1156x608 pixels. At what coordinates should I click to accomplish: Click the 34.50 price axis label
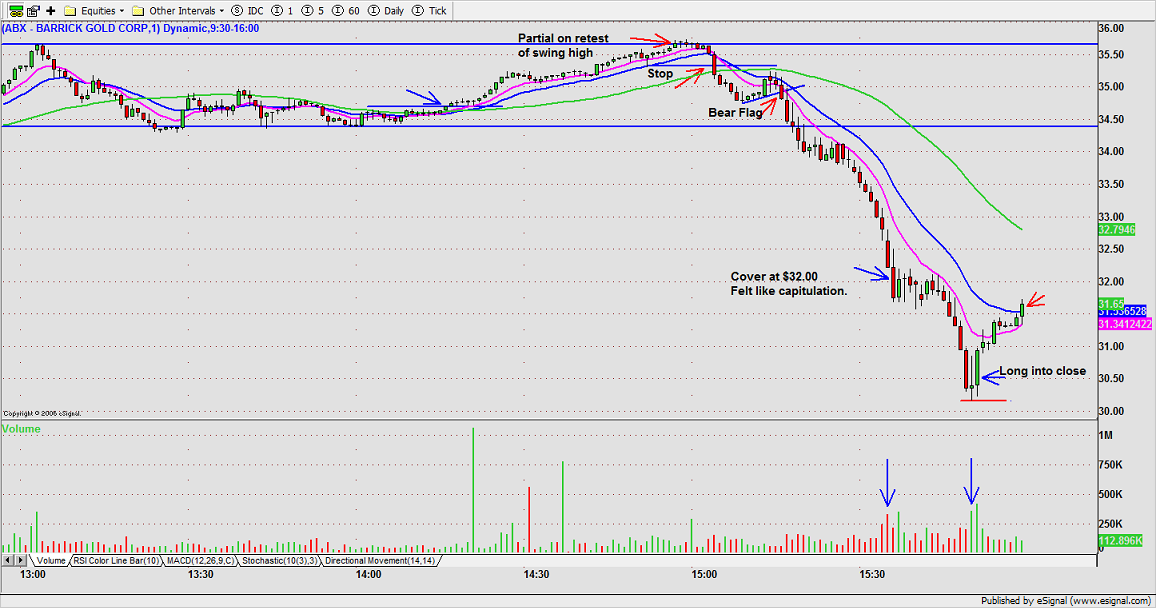tap(1110, 119)
